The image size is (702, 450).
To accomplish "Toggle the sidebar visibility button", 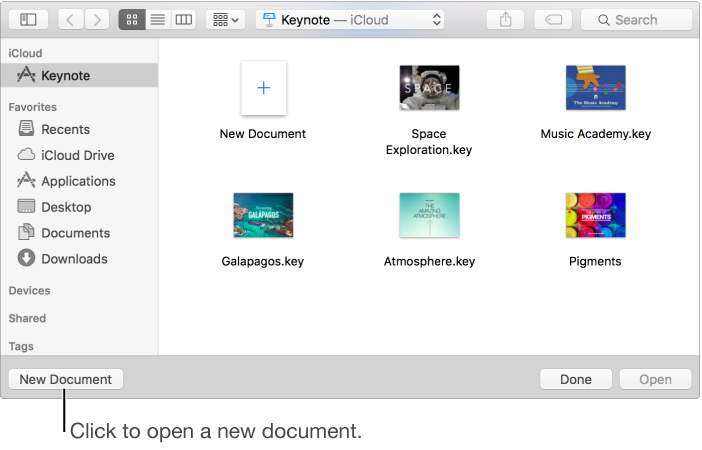I will coord(28,20).
